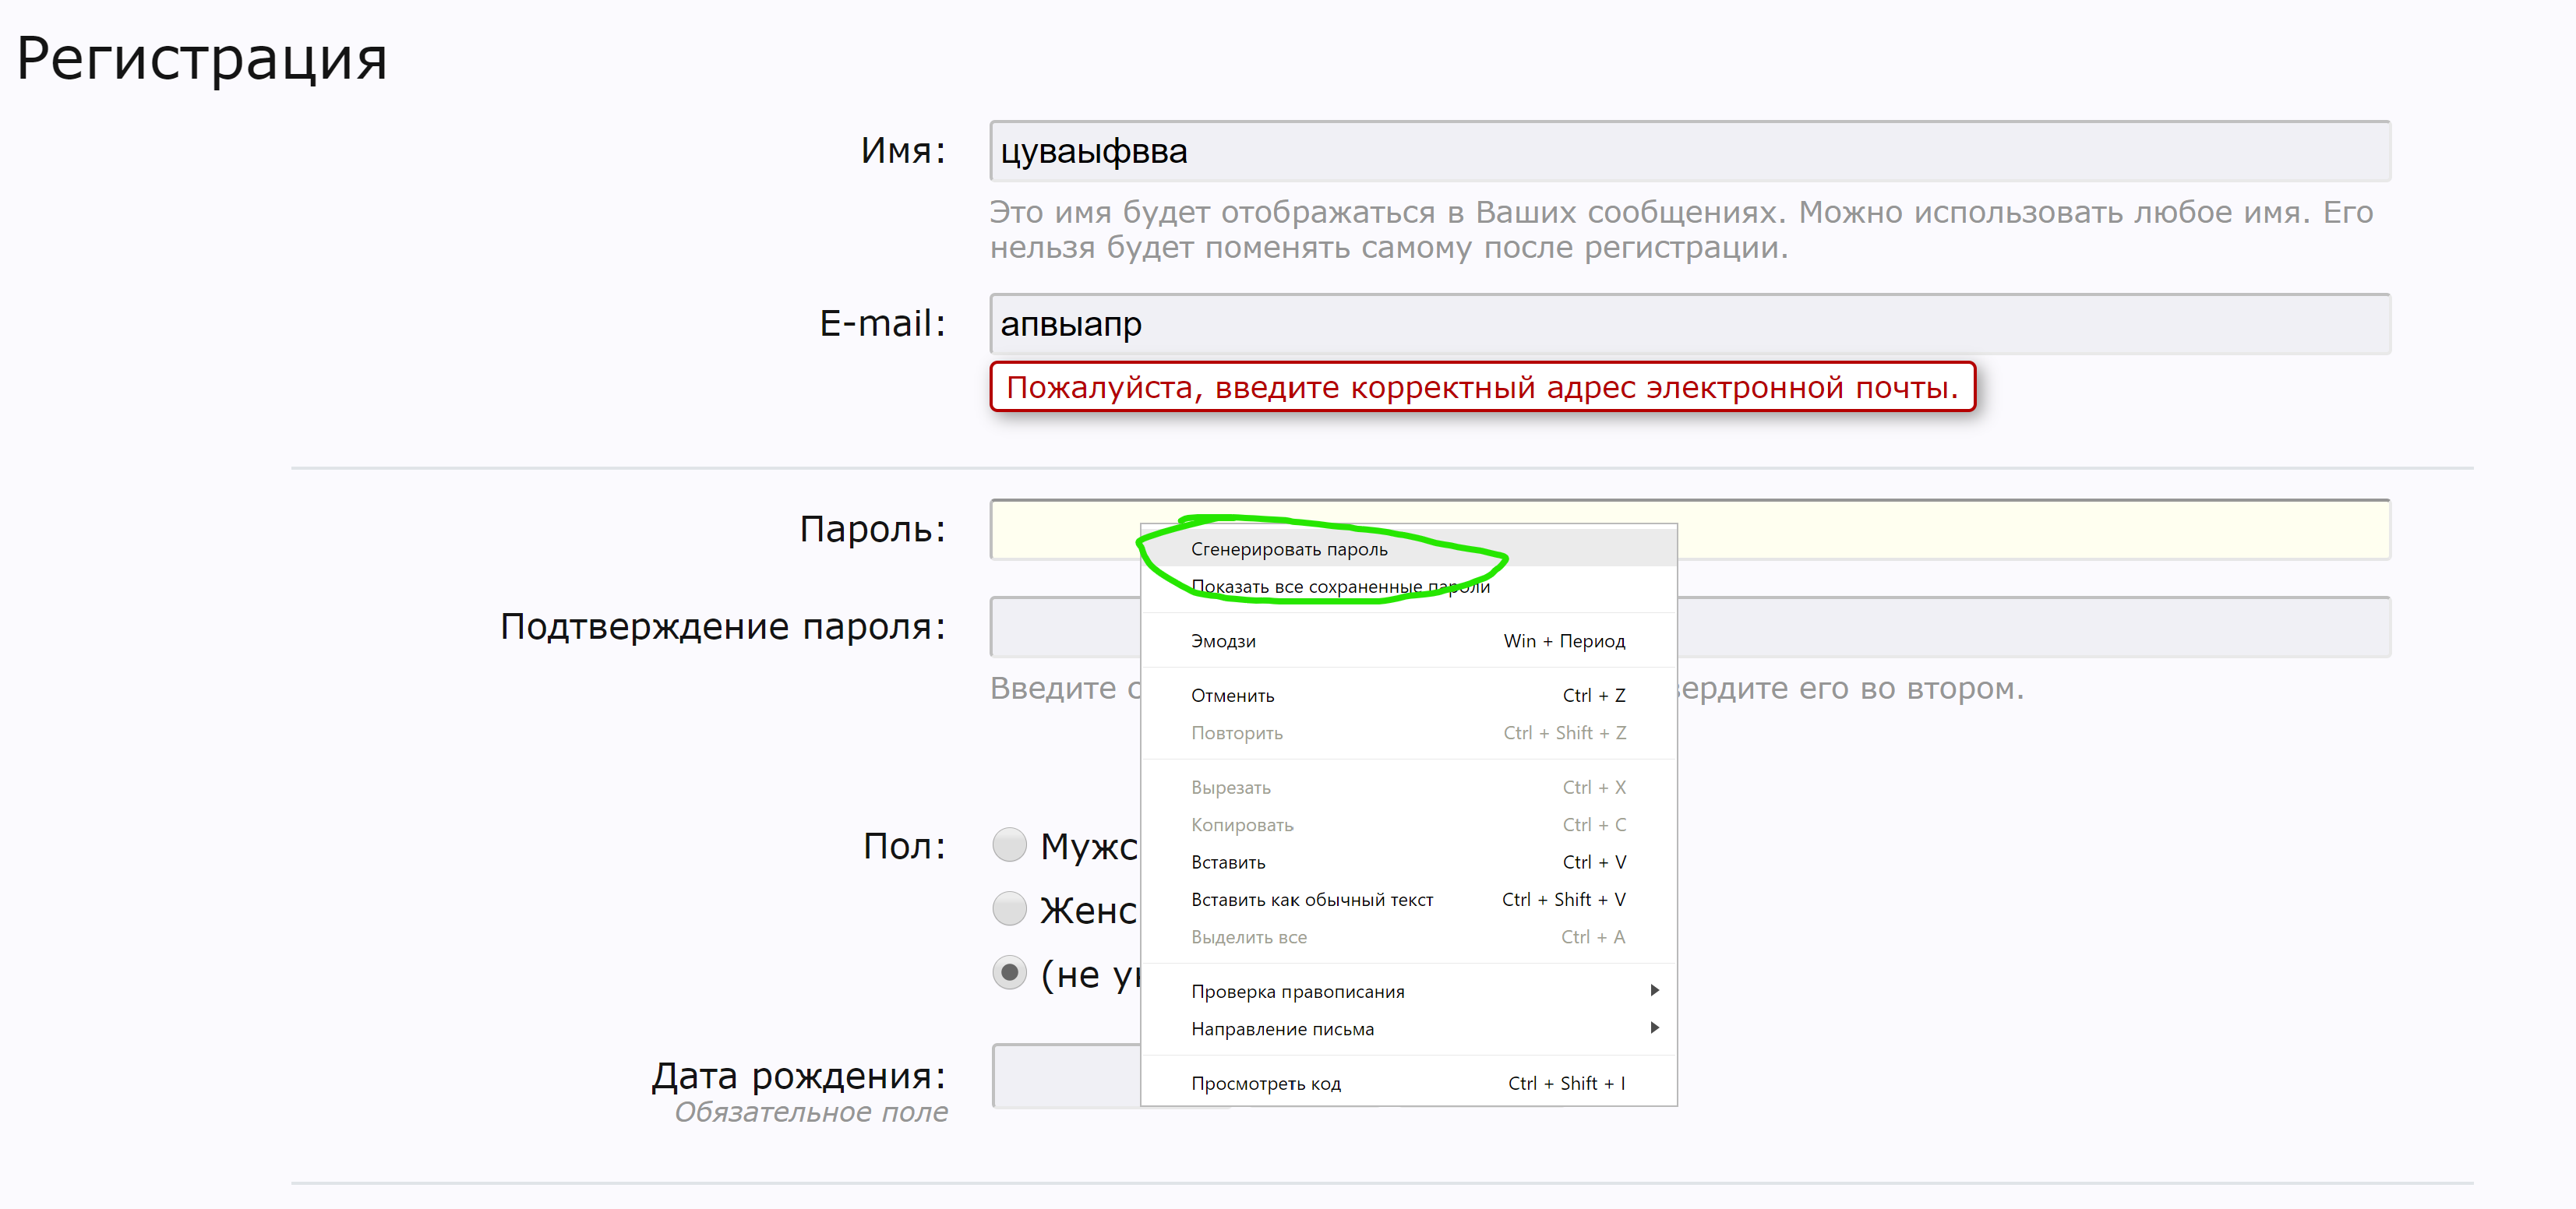Select the female gender radio button
Screen dimensions: 2576x1209
(1009, 909)
